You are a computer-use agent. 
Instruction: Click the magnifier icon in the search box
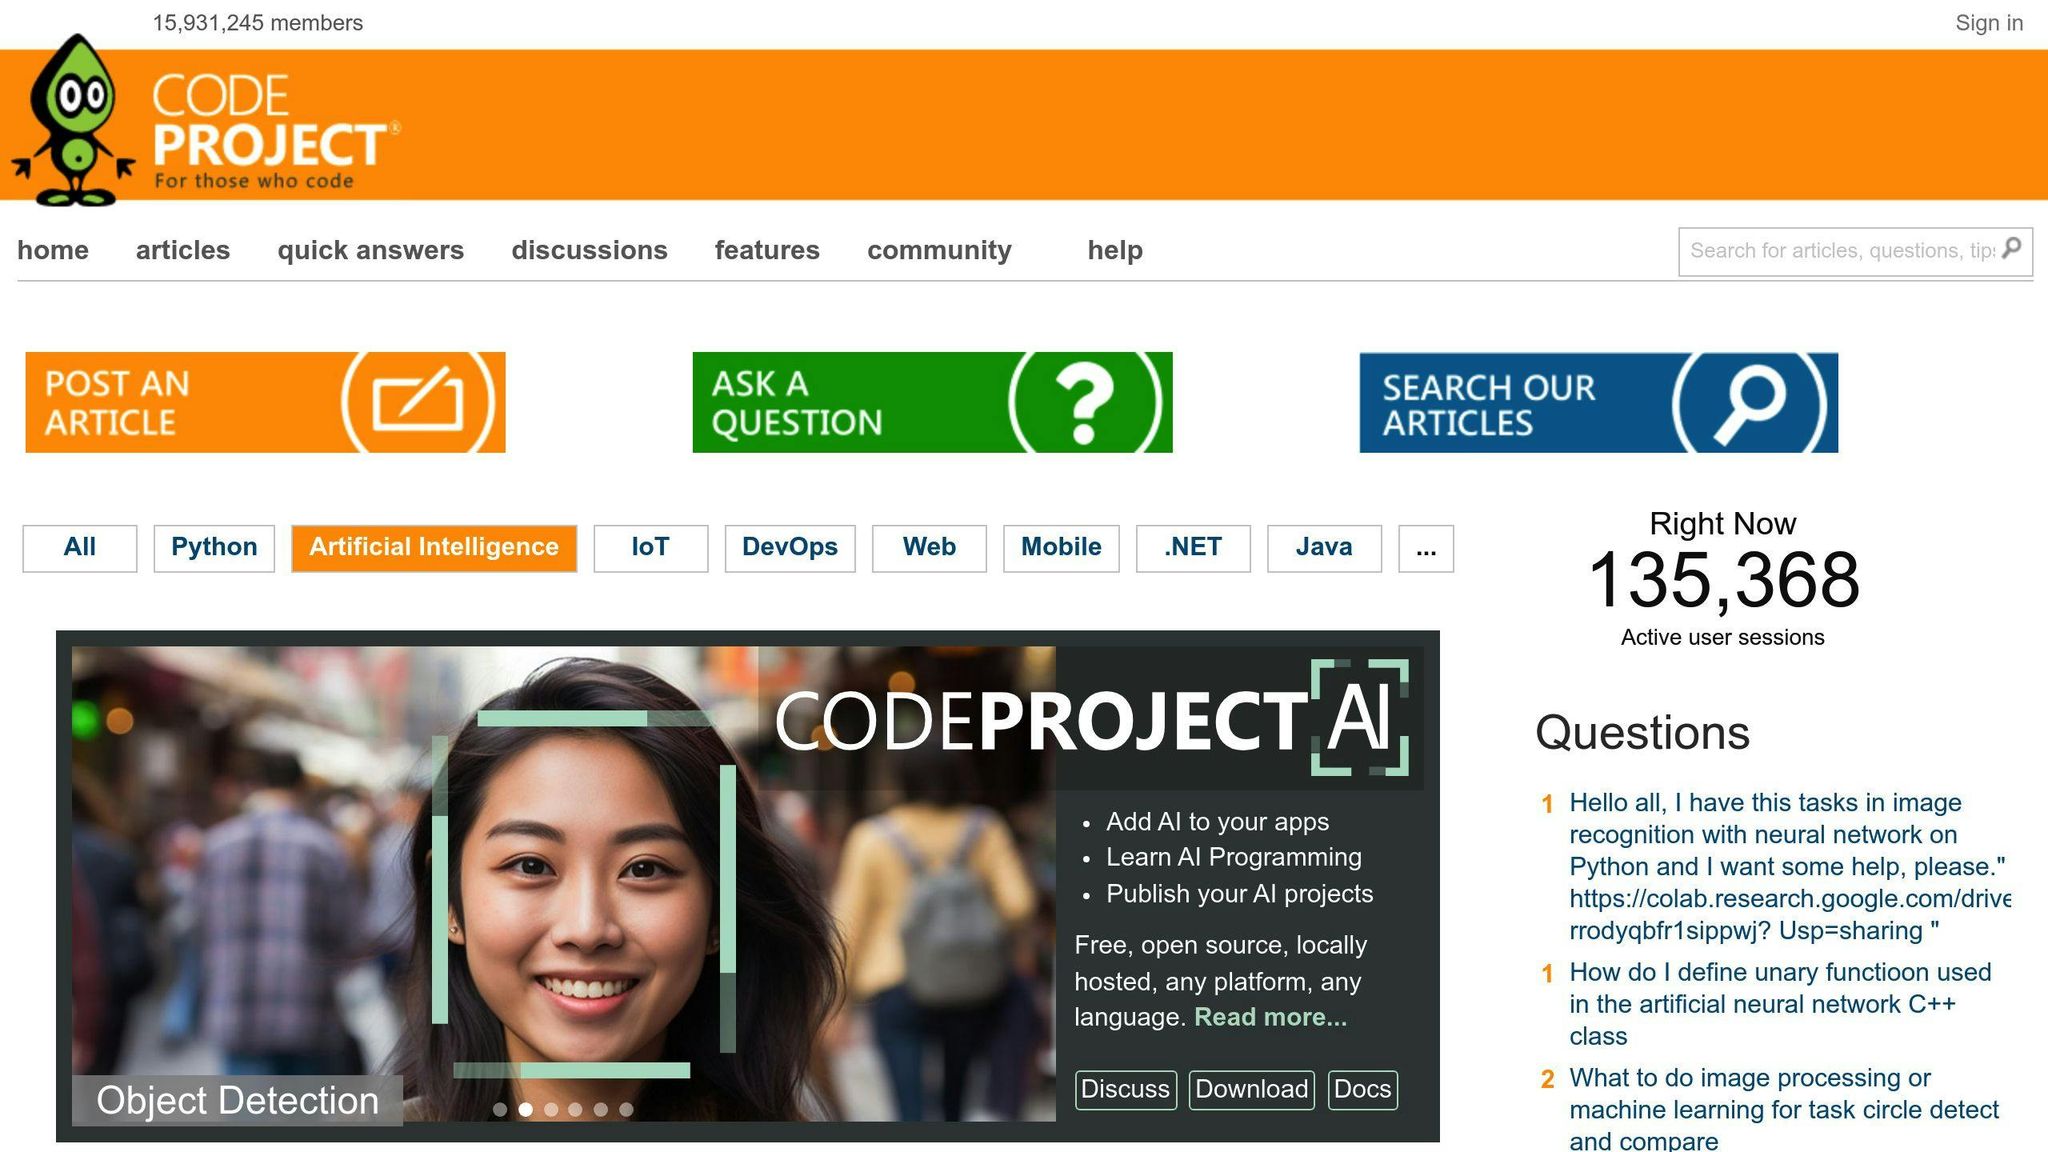pyautogui.click(x=2012, y=251)
